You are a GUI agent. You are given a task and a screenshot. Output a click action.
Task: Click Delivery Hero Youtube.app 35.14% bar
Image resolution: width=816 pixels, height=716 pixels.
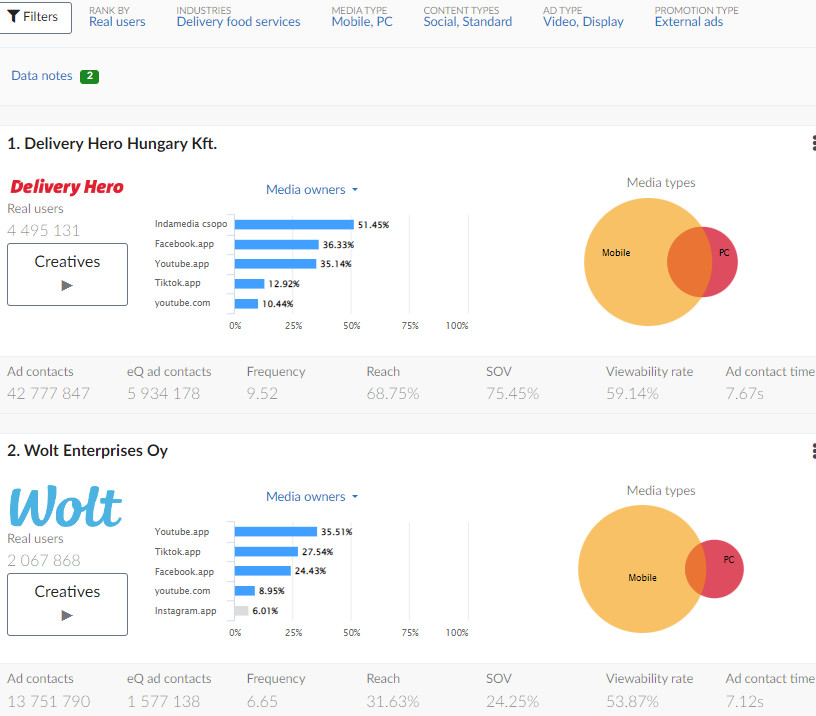tap(275, 264)
